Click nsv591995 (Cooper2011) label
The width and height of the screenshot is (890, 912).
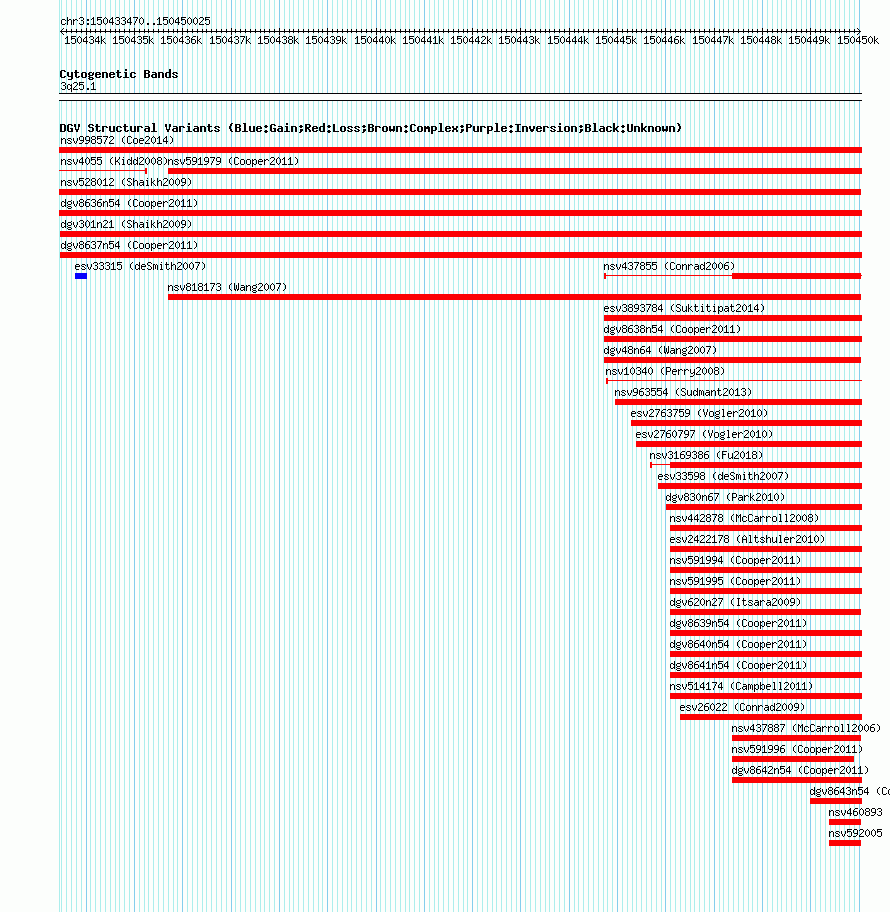[735, 580]
